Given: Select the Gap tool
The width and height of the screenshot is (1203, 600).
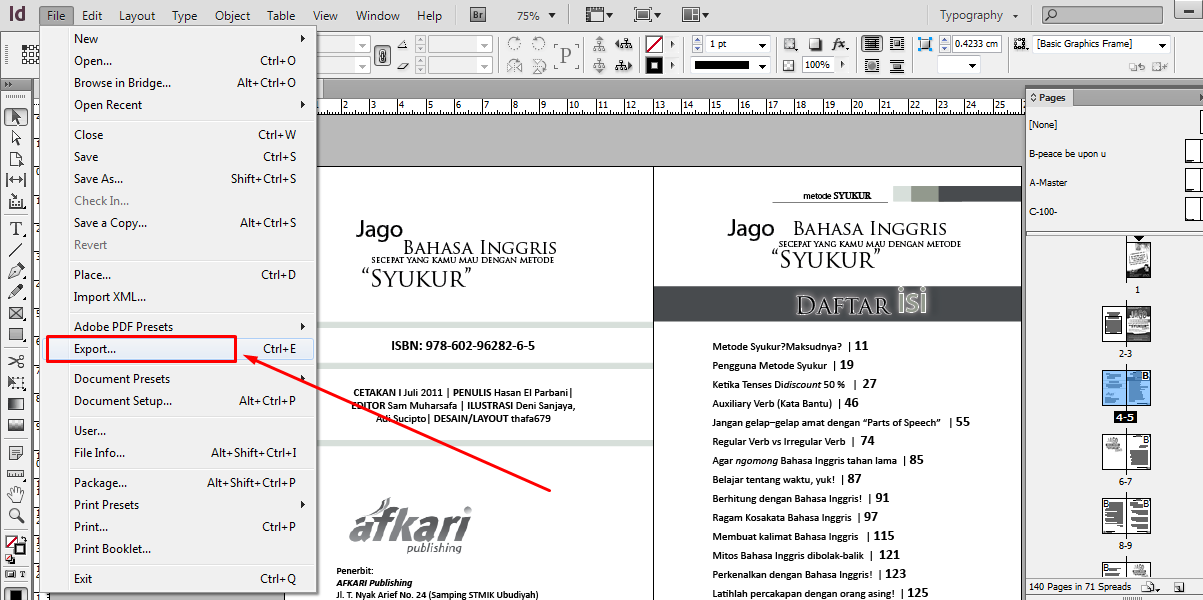Looking at the screenshot, I should (16, 180).
